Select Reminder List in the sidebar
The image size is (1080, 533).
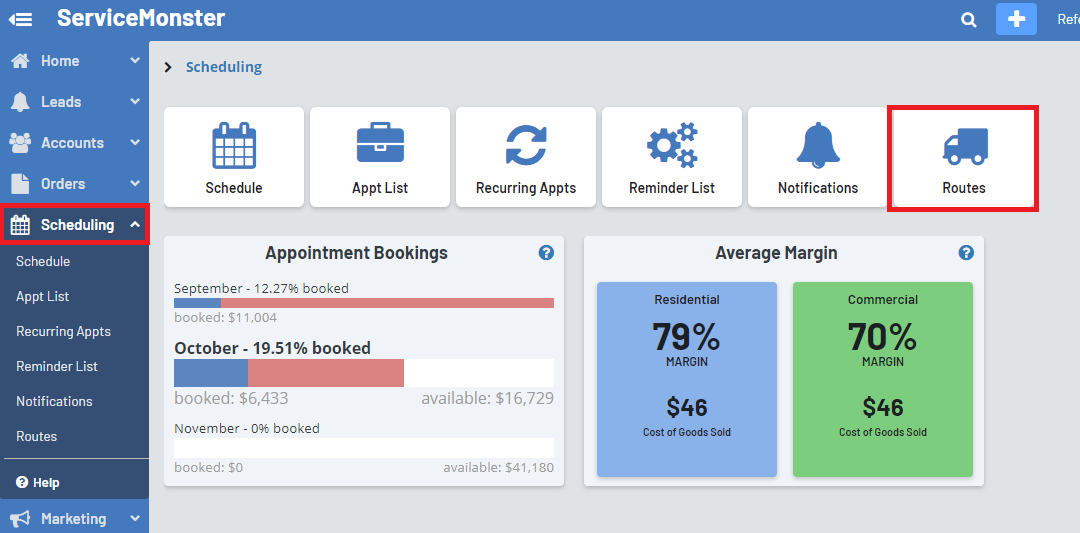point(57,366)
